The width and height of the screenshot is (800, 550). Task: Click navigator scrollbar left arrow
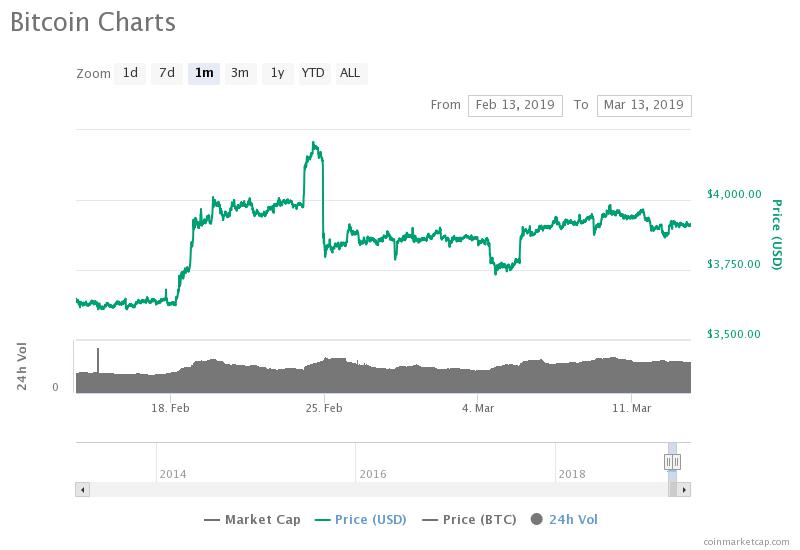82,490
